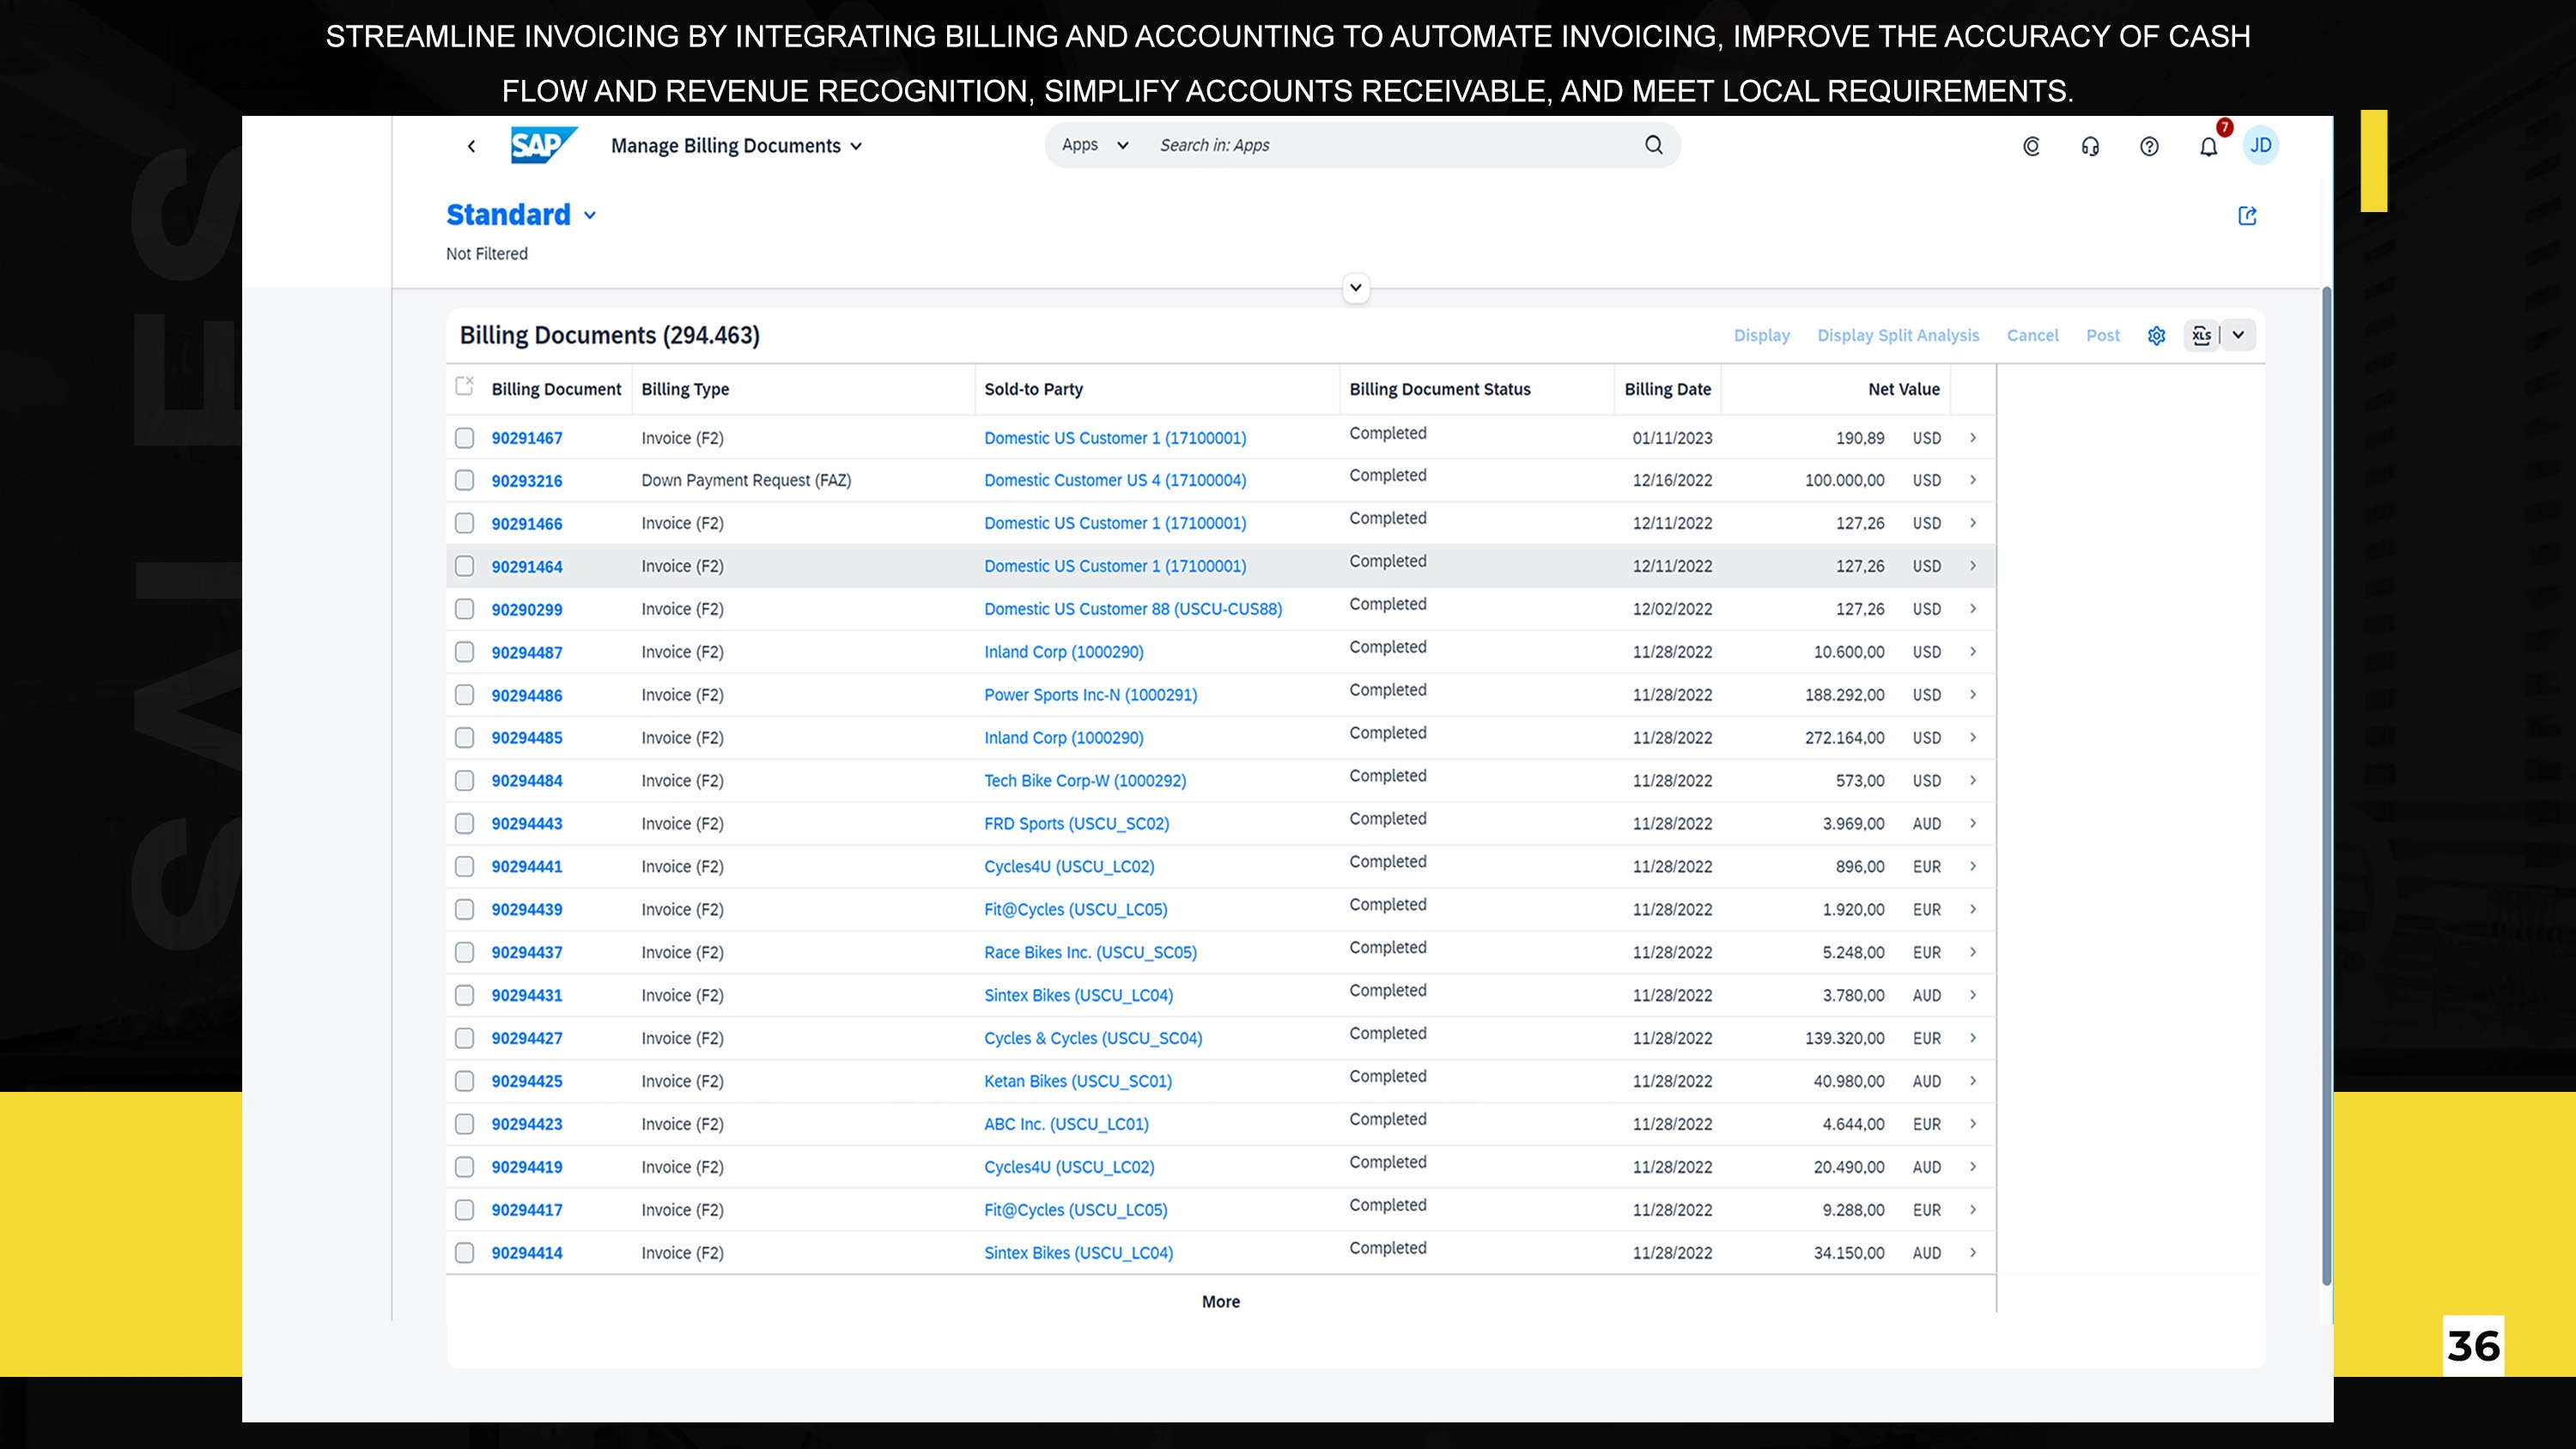Click the back navigation arrow
The width and height of the screenshot is (2576, 1449).
(x=471, y=146)
